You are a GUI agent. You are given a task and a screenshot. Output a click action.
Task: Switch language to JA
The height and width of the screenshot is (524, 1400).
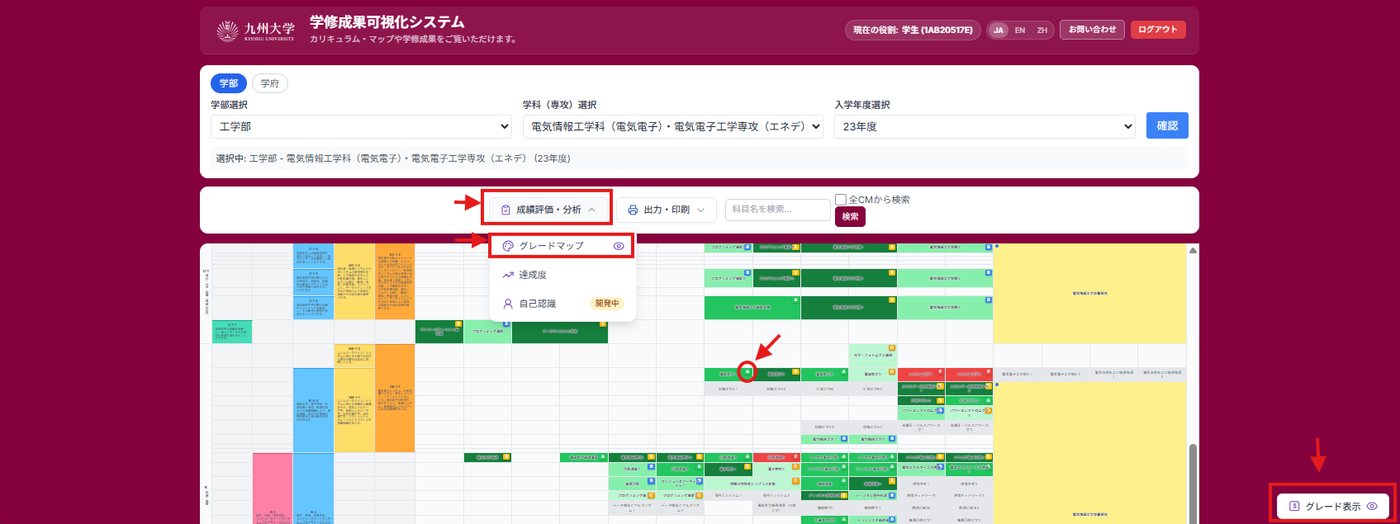(x=998, y=30)
